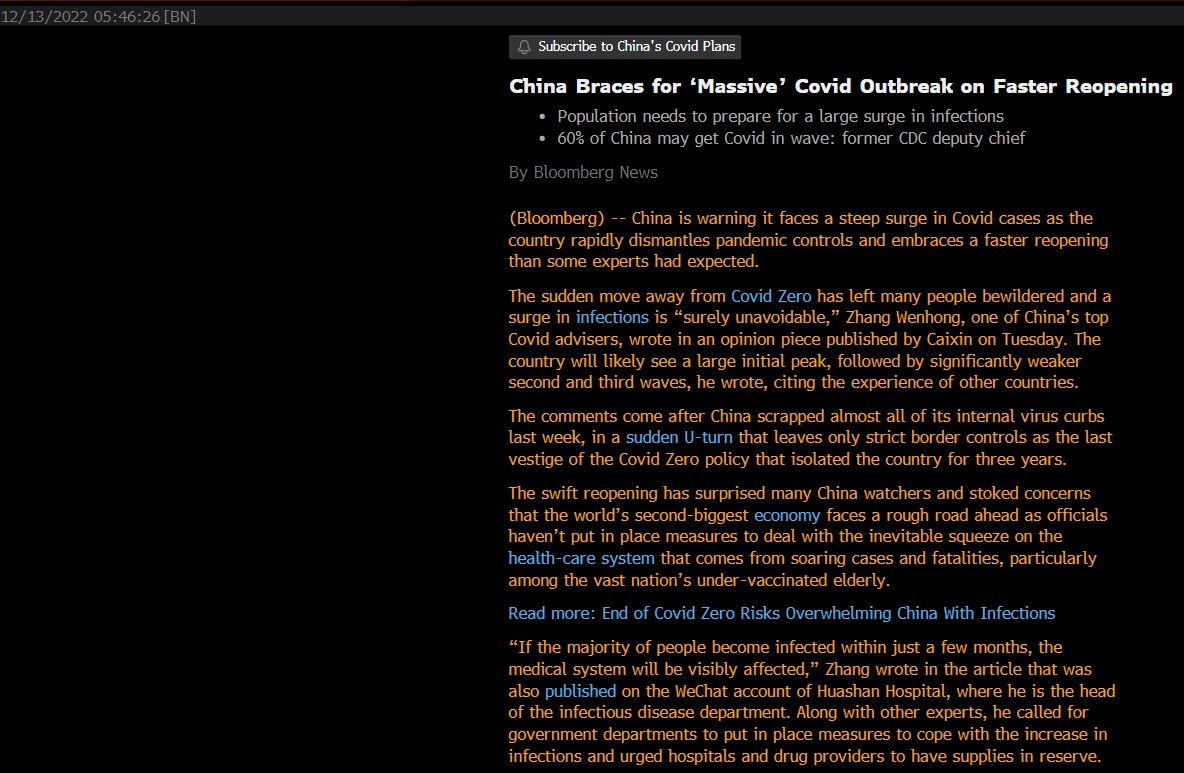1184x773 pixels.
Task: Subscribe to China's Covid Plans
Action: point(624,47)
